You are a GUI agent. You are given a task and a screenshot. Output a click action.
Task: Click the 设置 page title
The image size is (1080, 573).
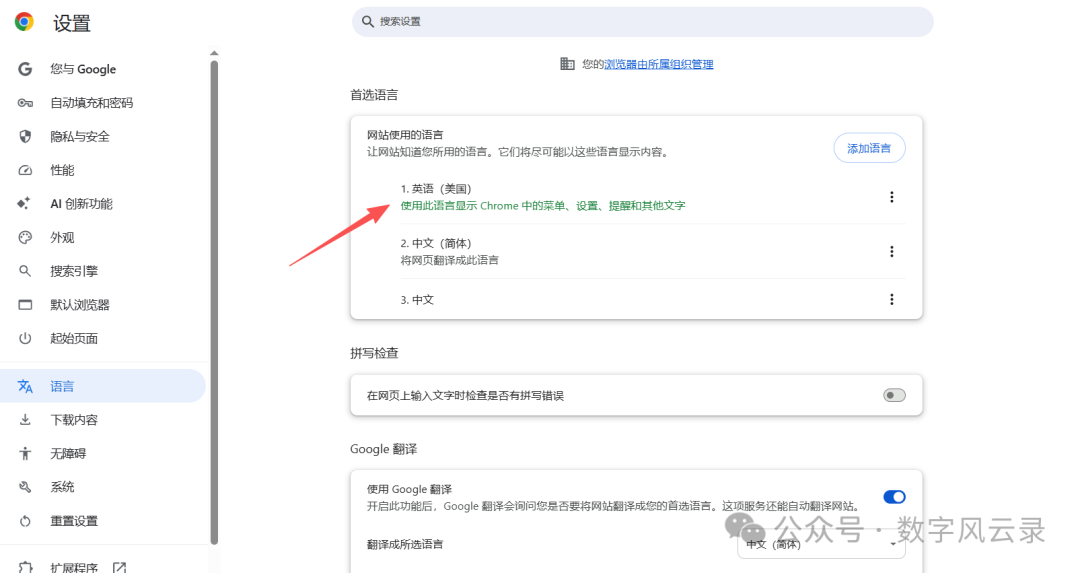72,23
